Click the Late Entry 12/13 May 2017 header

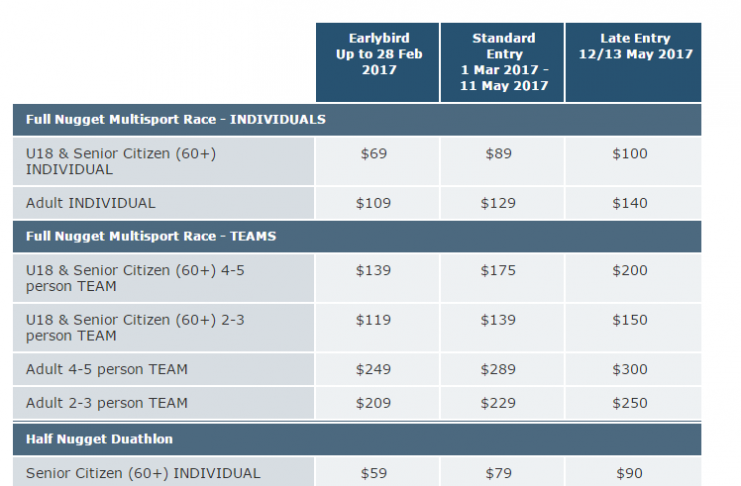(633, 62)
